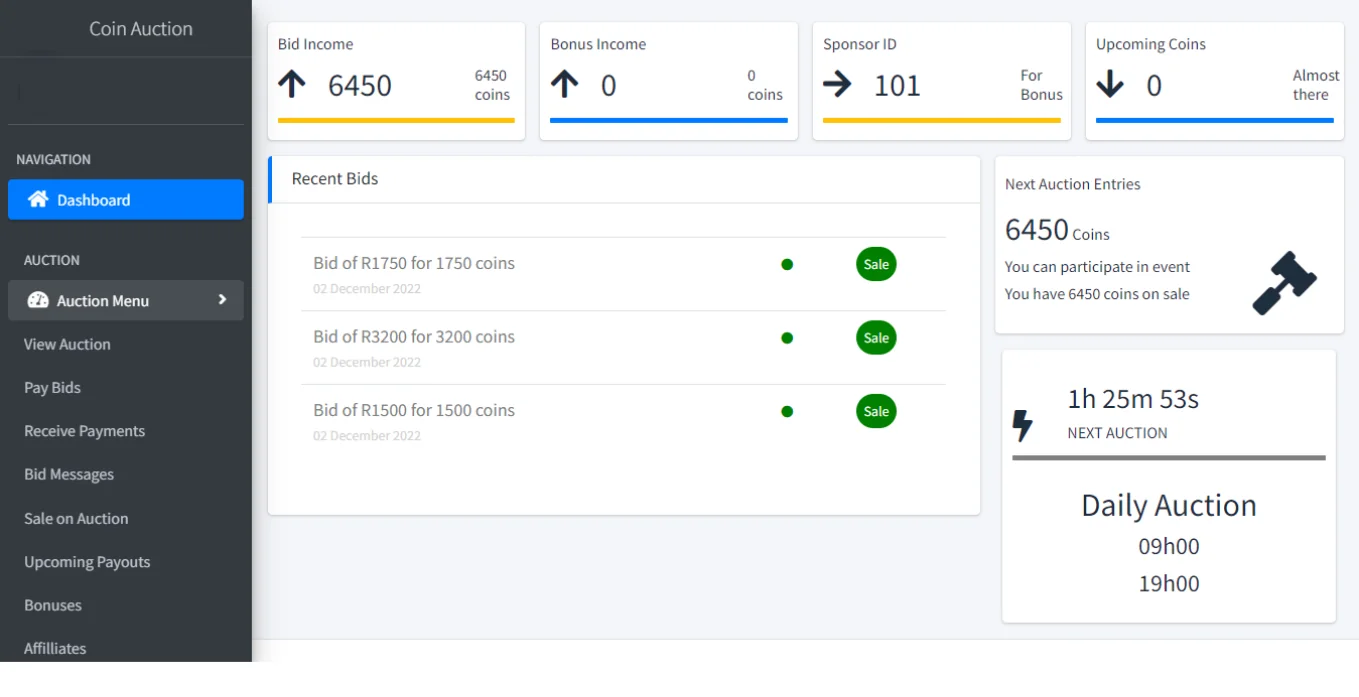The image size is (1359, 697).
Task: Click the home icon on Dashboard
Action: click(x=38, y=199)
